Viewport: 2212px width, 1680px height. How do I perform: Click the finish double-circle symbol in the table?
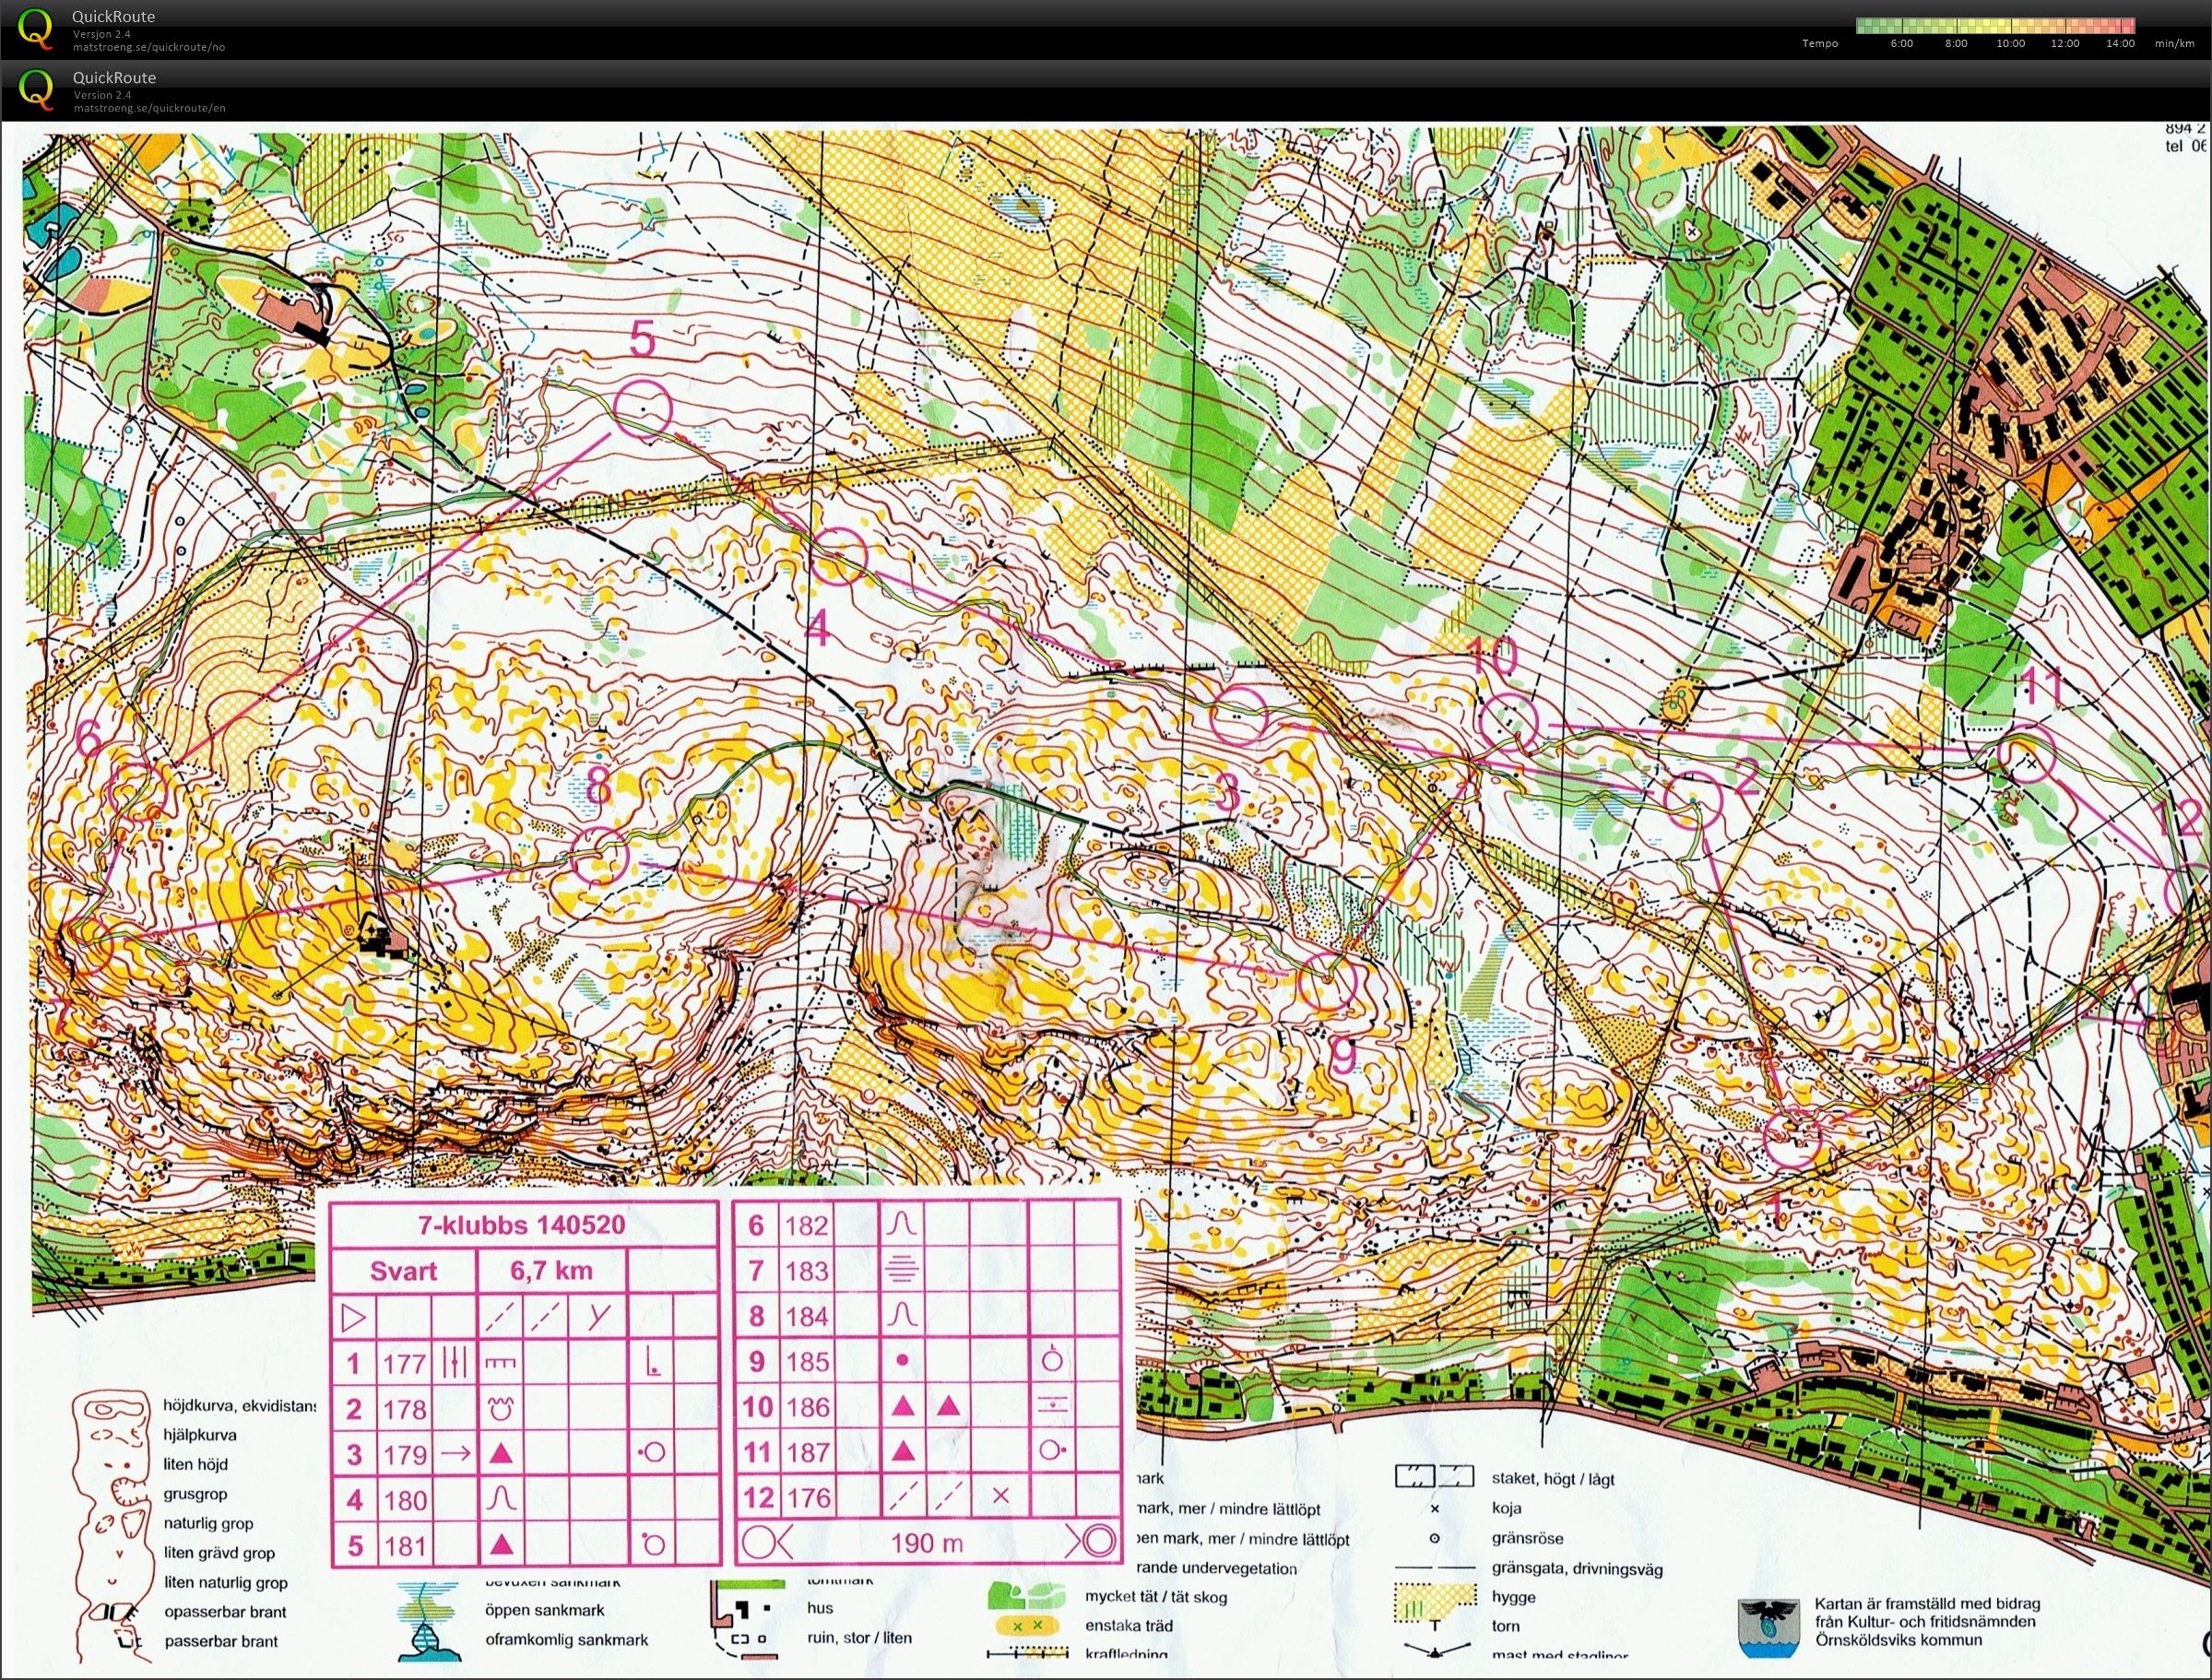pyautogui.click(x=1098, y=1543)
